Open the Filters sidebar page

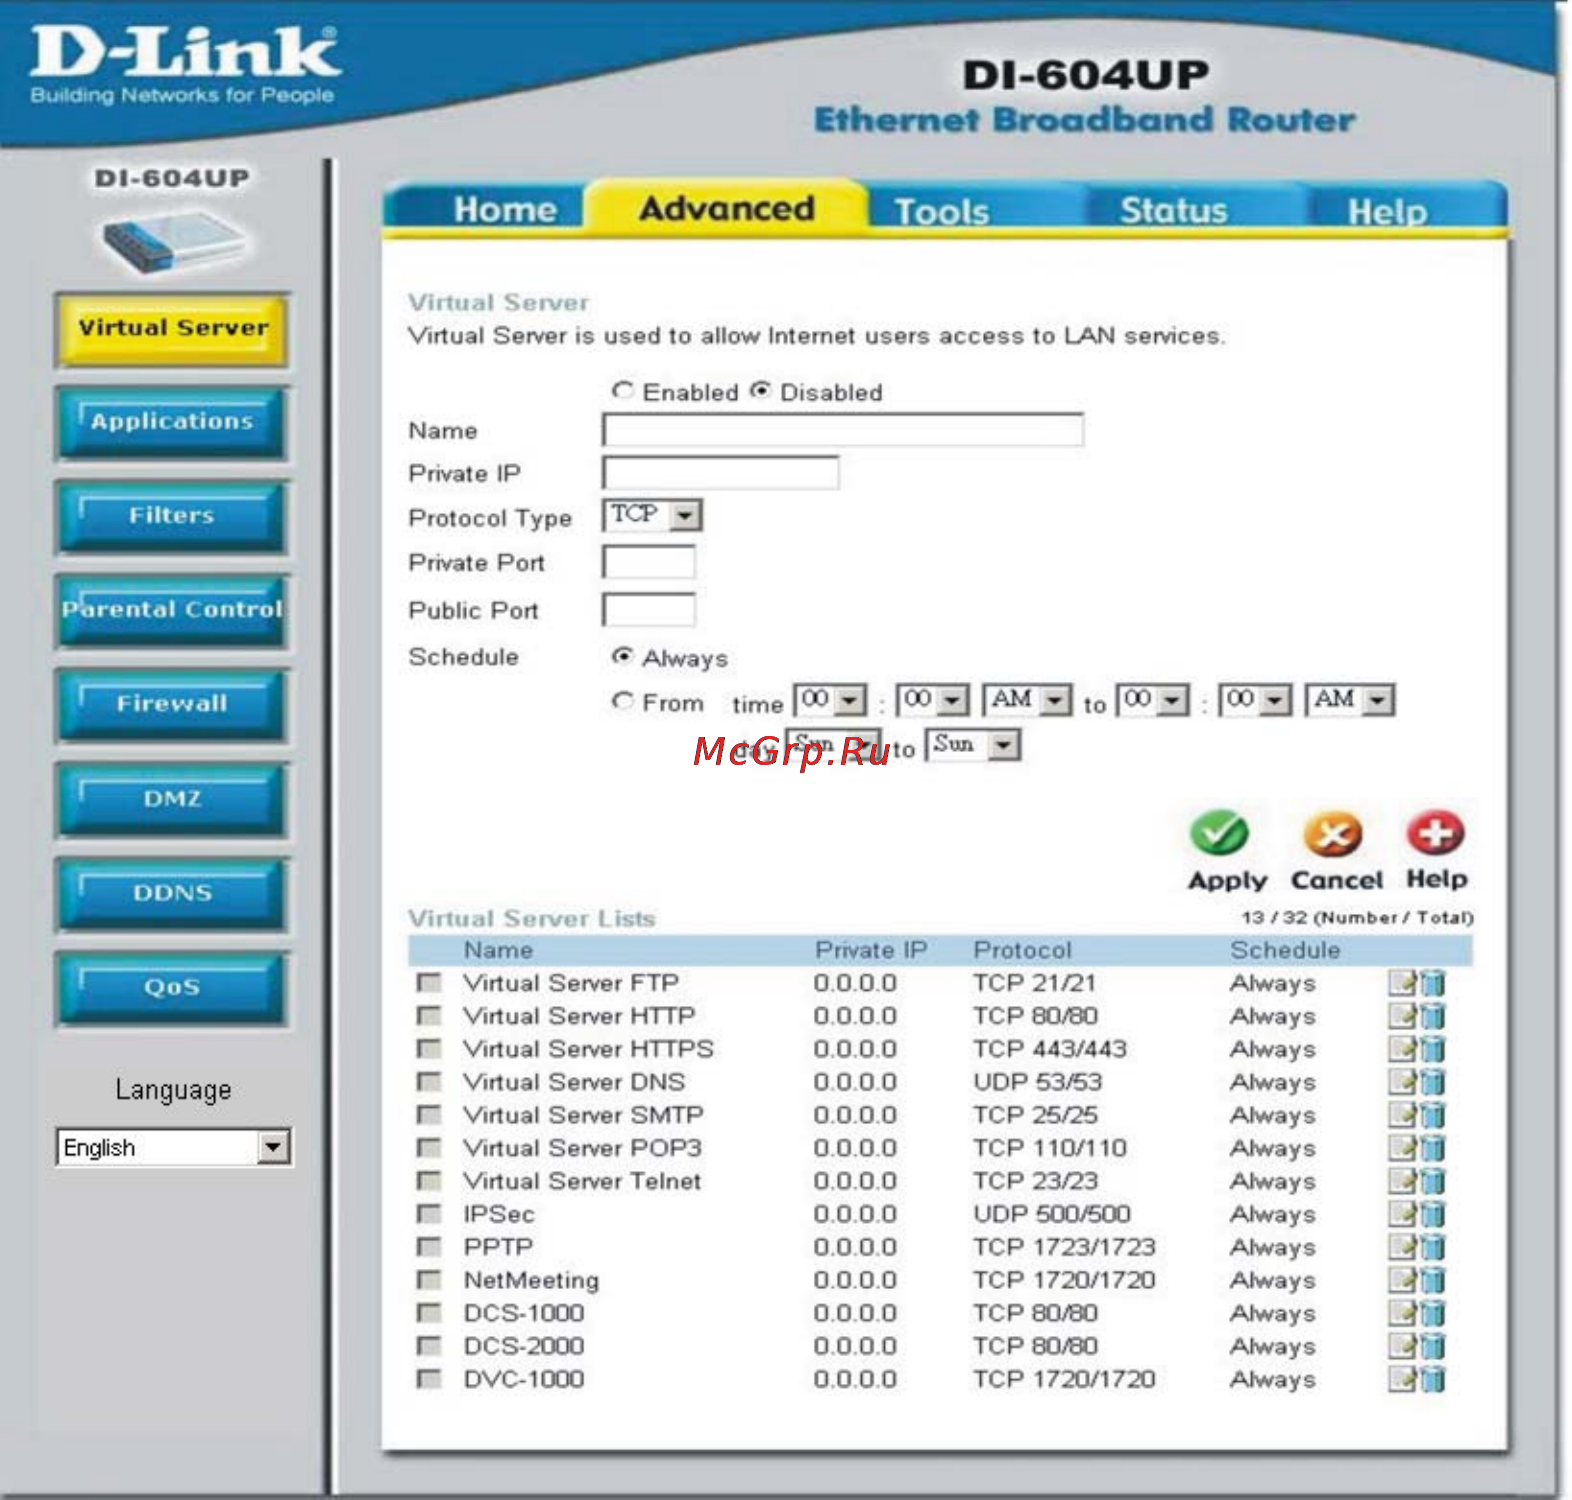click(x=172, y=517)
